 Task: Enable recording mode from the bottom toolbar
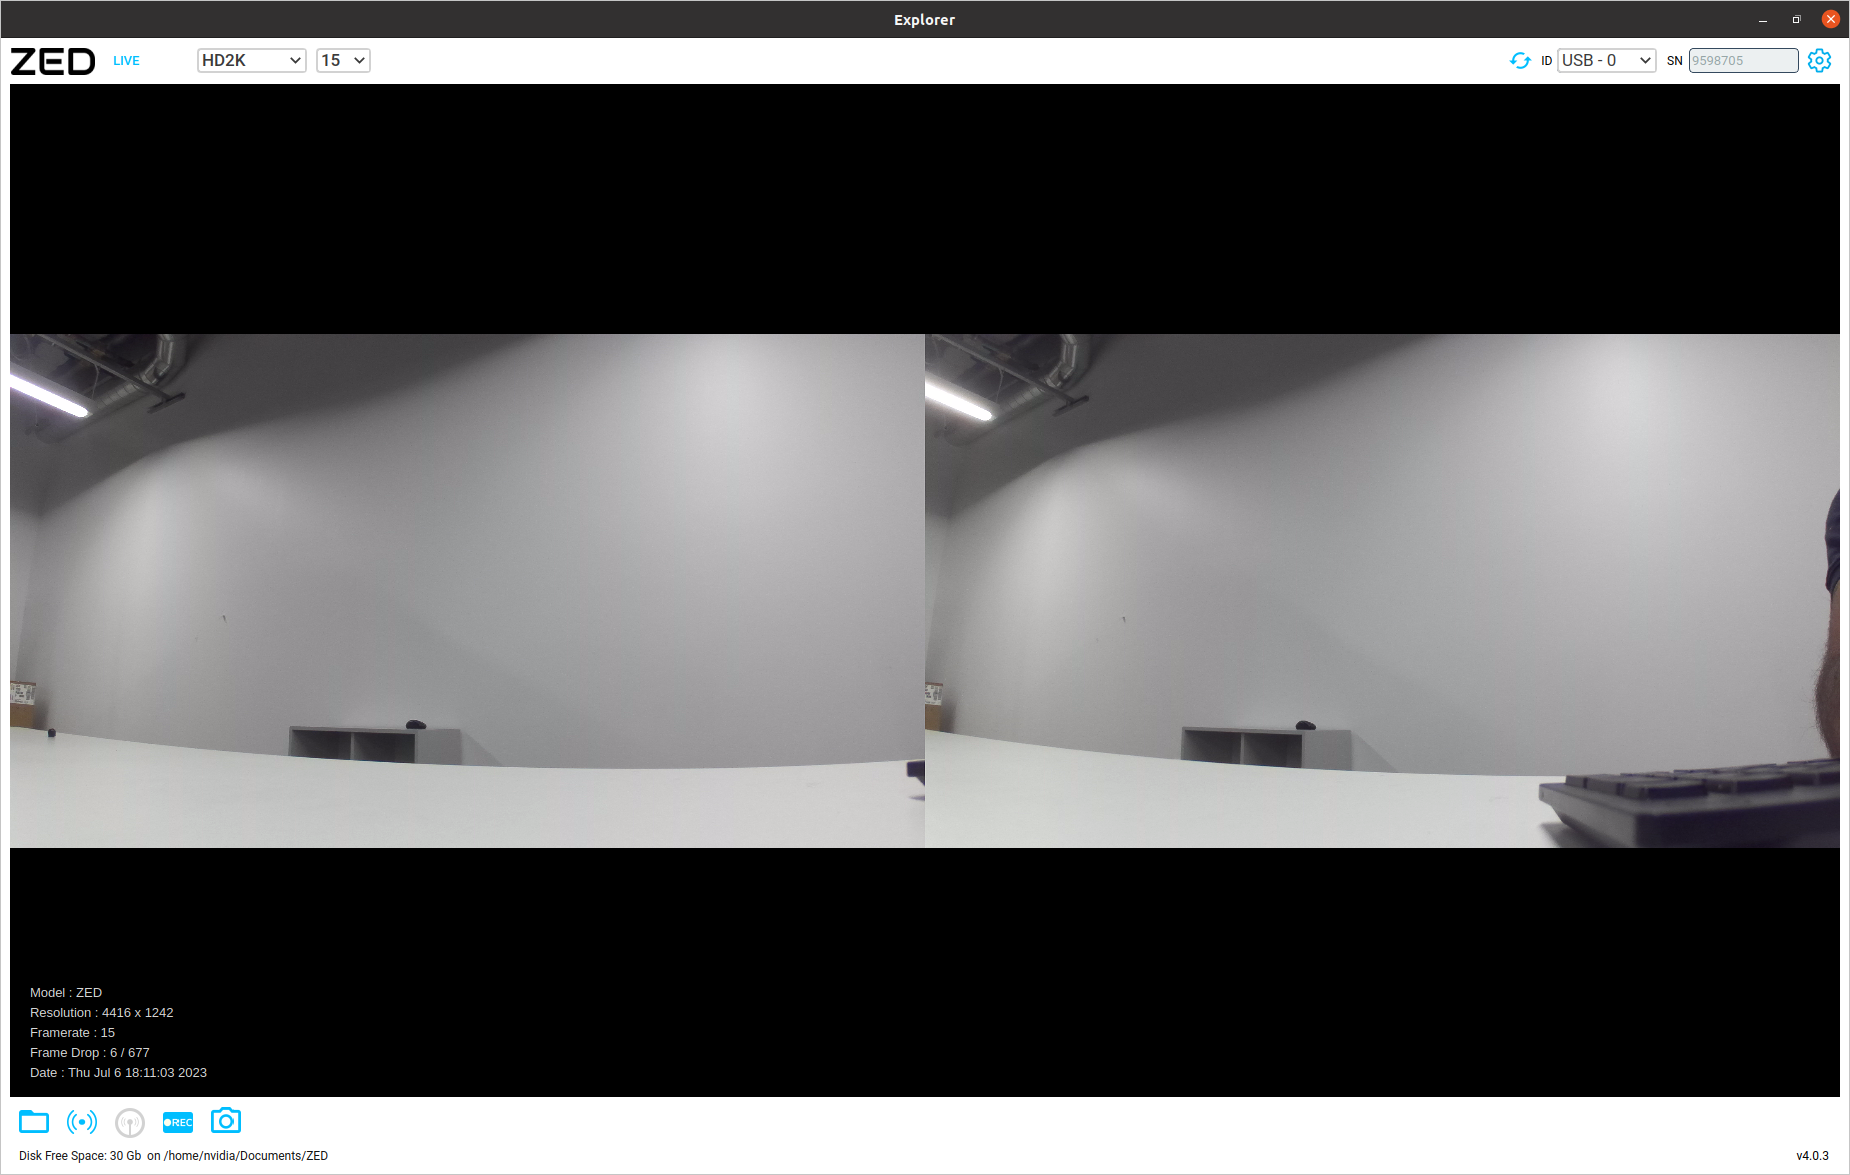point(177,1121)
